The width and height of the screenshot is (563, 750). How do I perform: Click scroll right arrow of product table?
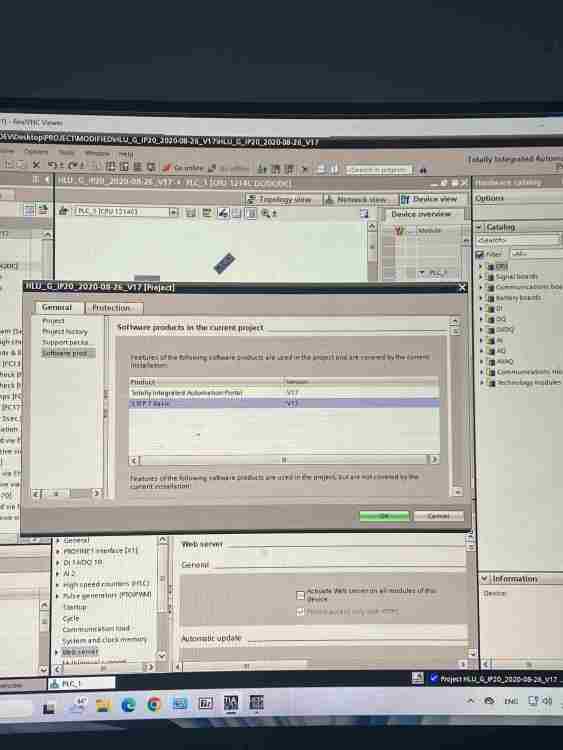tap(434, 459)
